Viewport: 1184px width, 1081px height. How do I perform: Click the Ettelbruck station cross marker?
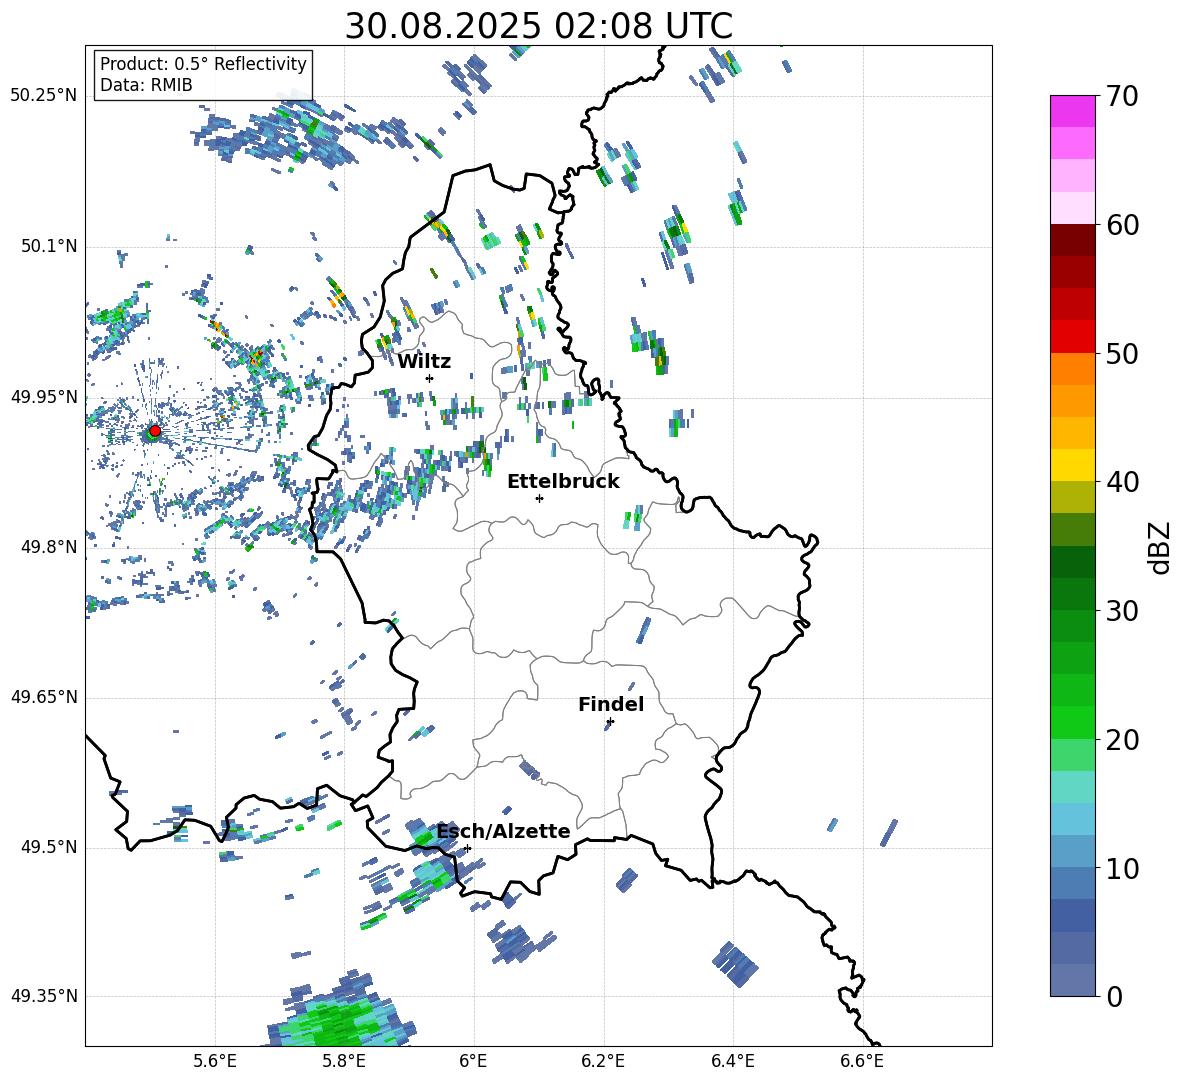[x=539, y=498]
